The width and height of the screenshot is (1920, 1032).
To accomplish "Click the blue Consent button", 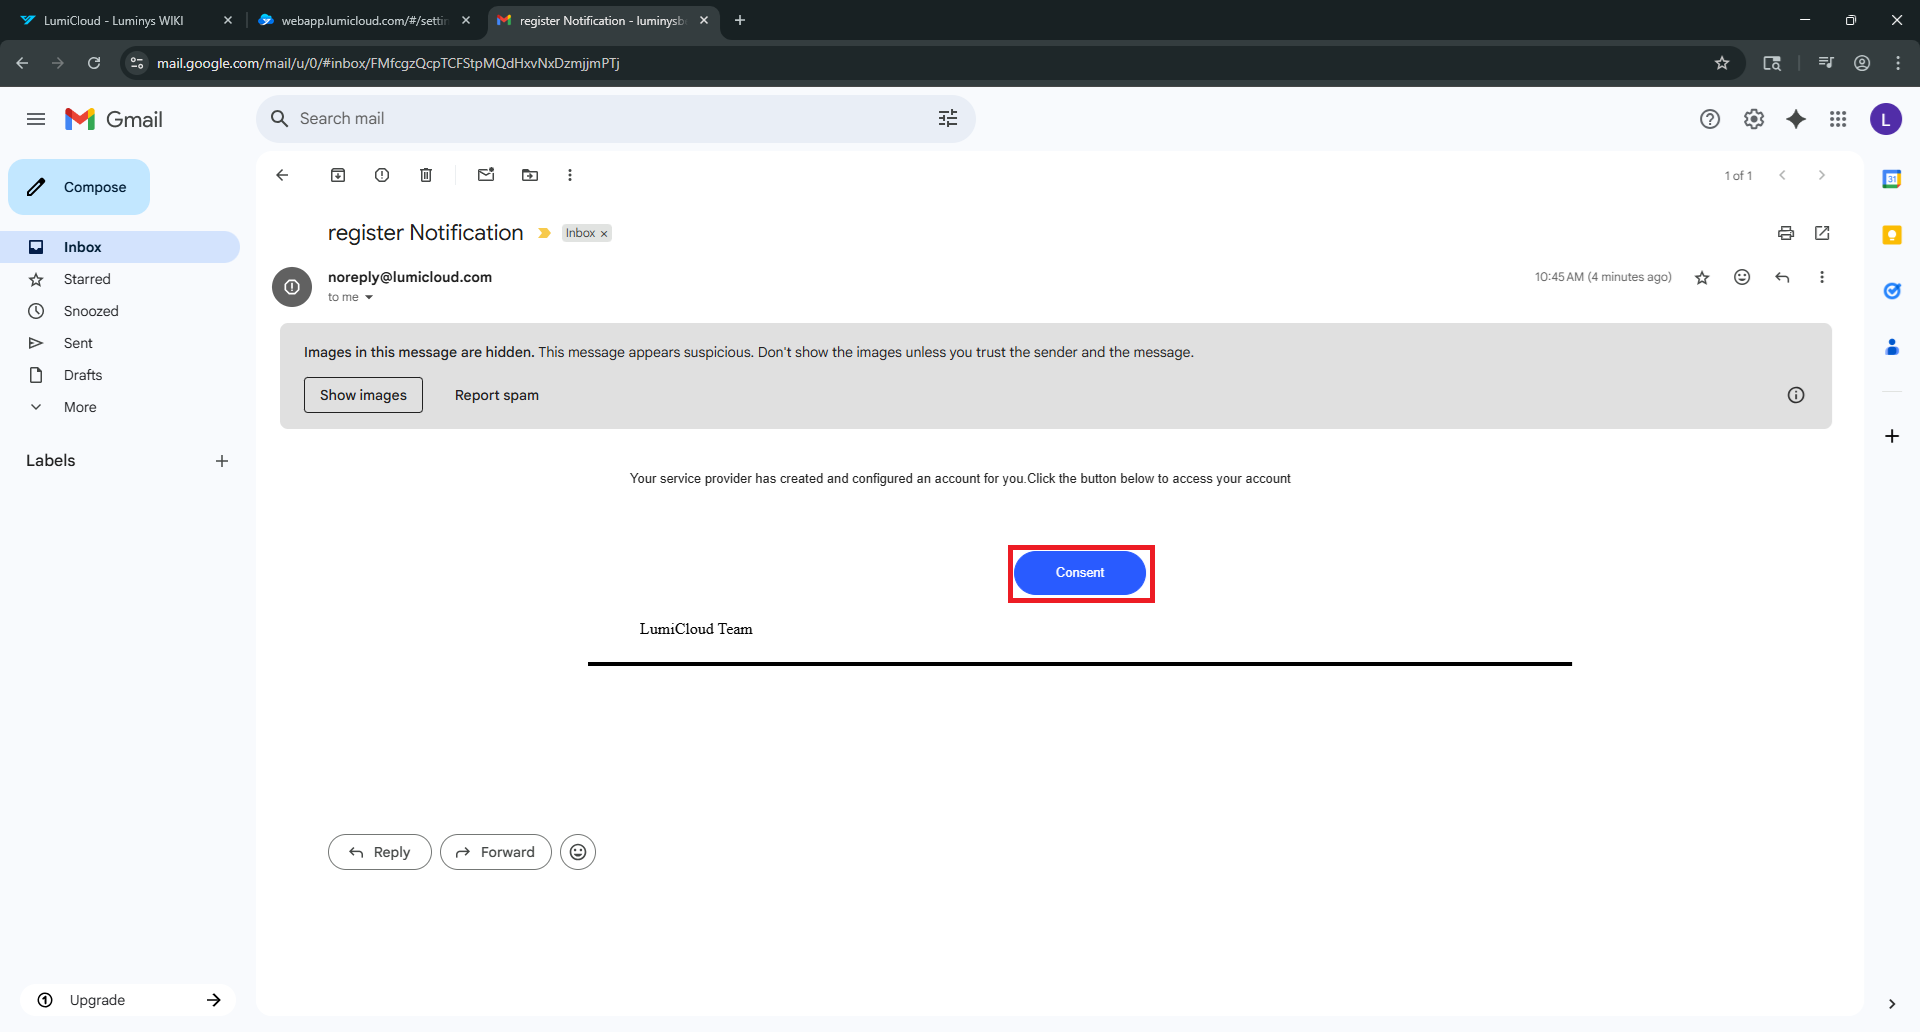I will 1080,573.
